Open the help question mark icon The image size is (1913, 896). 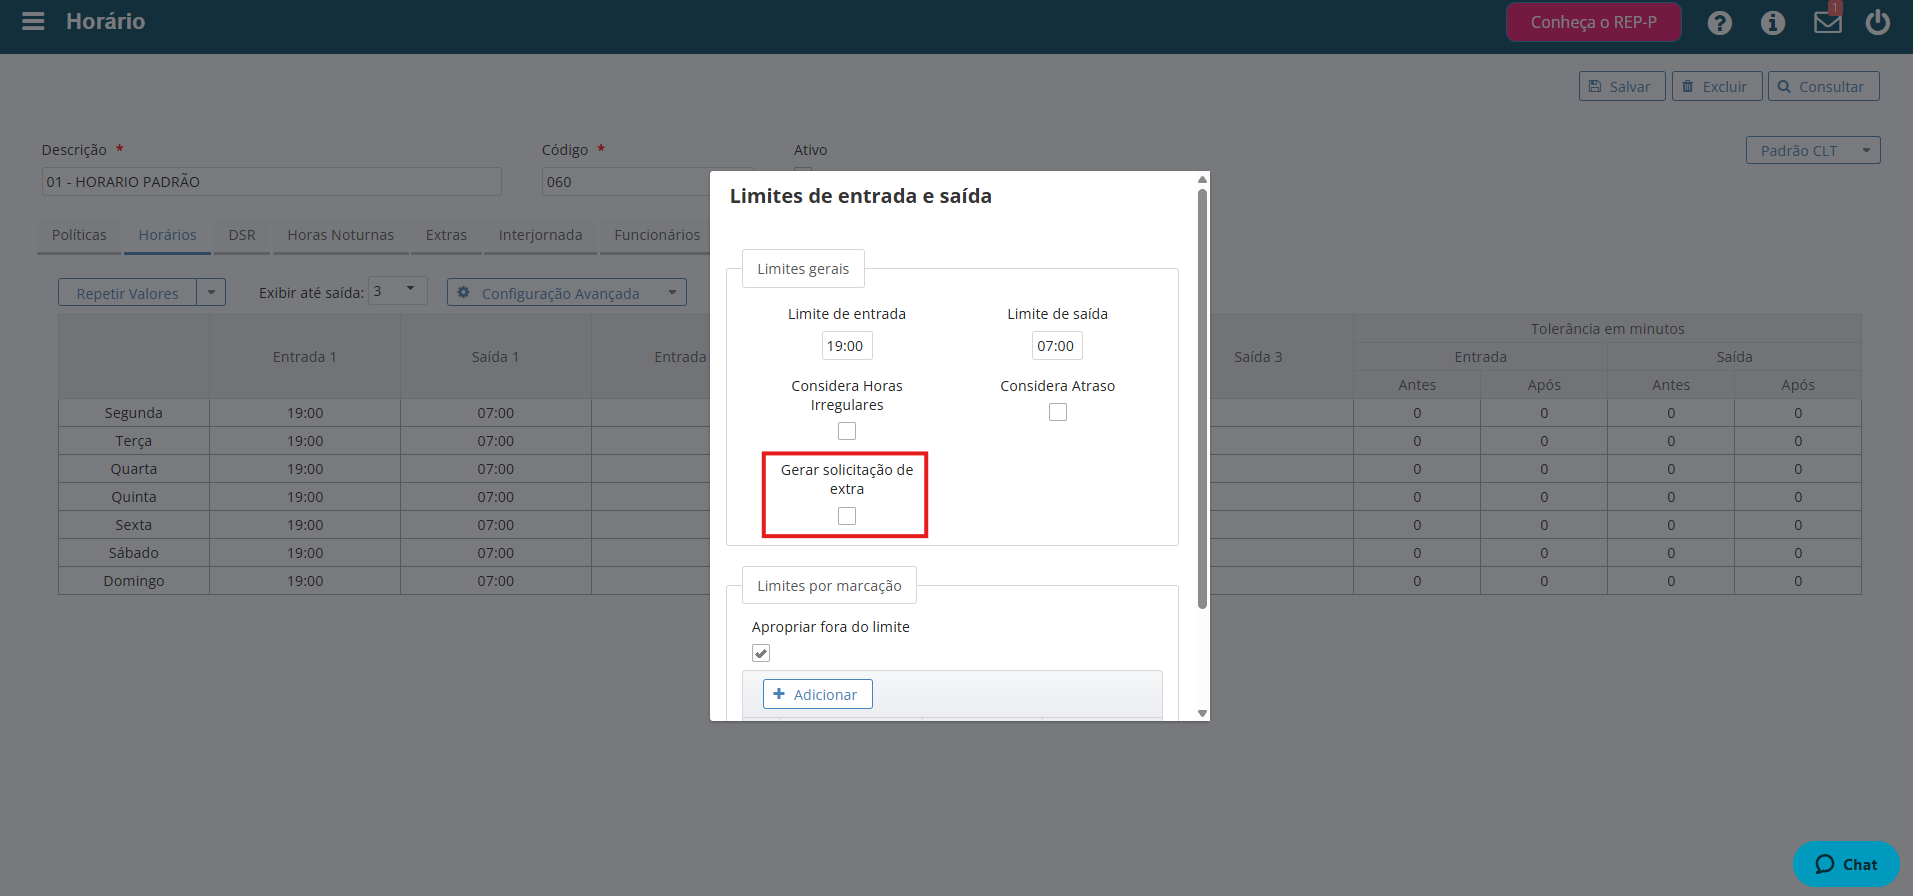pos(1719,22)
